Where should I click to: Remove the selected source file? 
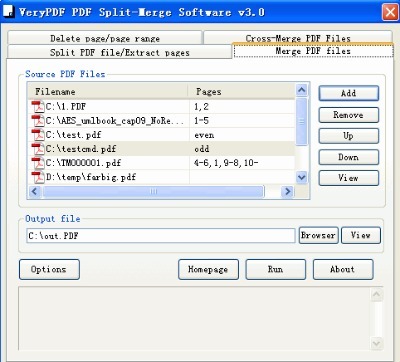pyautogui.click(x=349, y=115)
